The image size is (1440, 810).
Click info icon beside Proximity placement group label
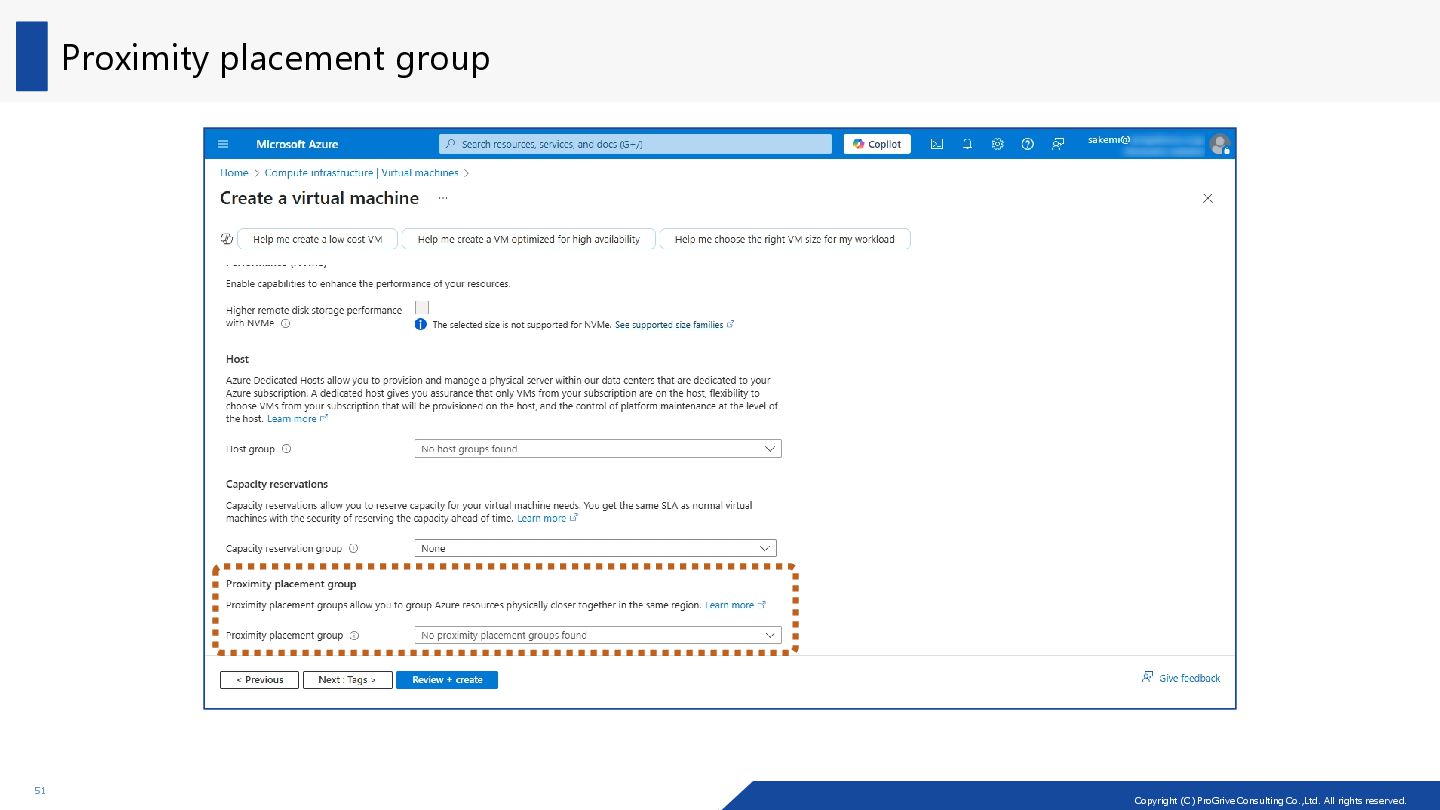coord(354,636)
